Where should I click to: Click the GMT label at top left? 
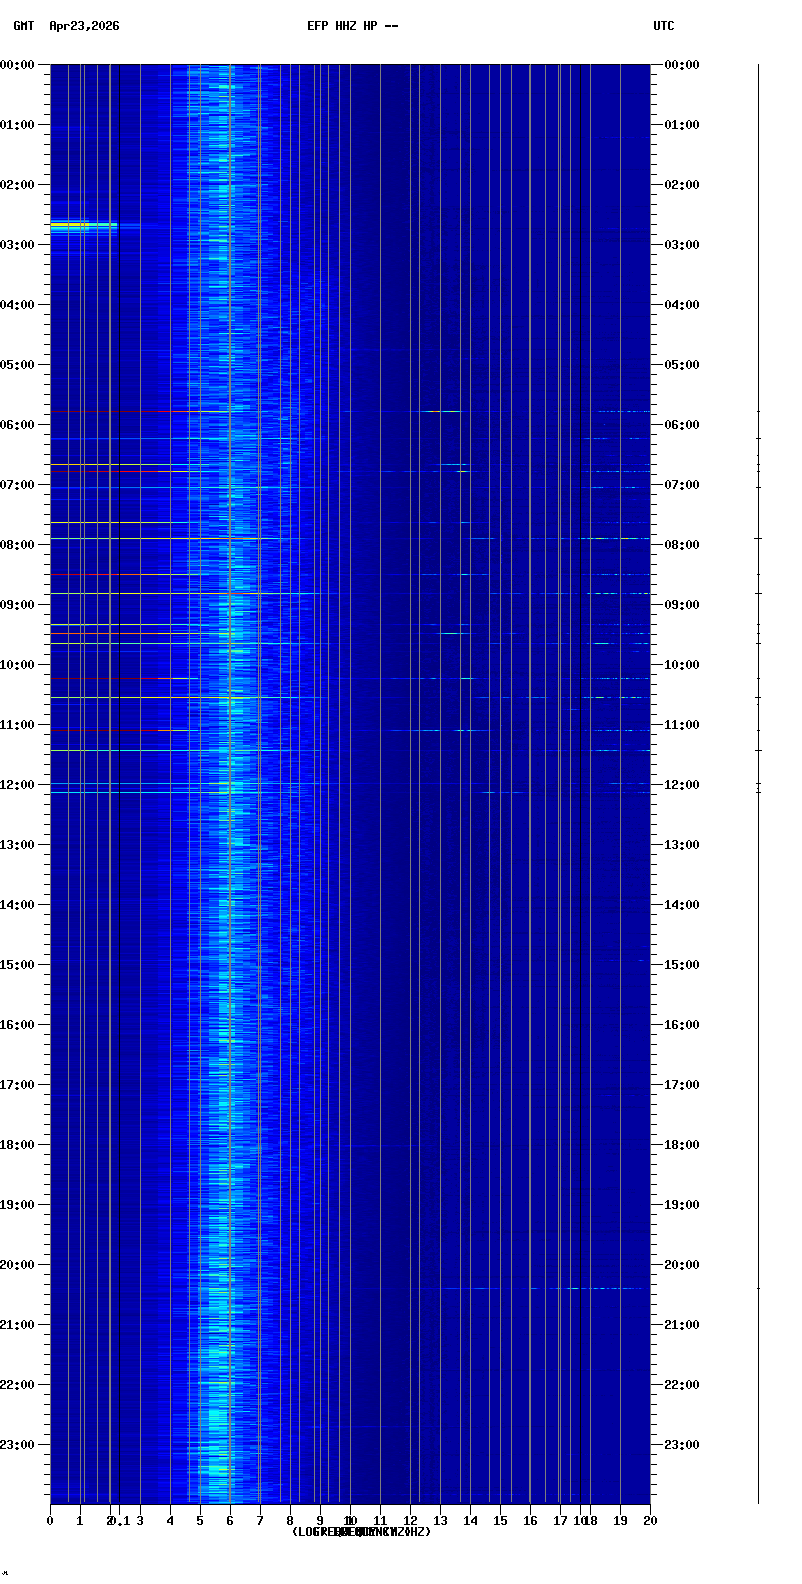click(x=23, y=26)
